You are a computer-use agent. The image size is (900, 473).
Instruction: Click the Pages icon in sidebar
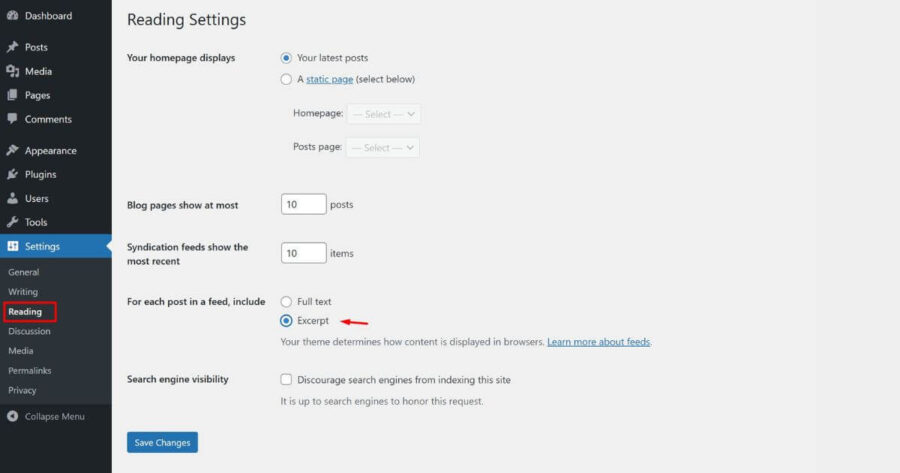pyautogui.click(x=12, y=95)
